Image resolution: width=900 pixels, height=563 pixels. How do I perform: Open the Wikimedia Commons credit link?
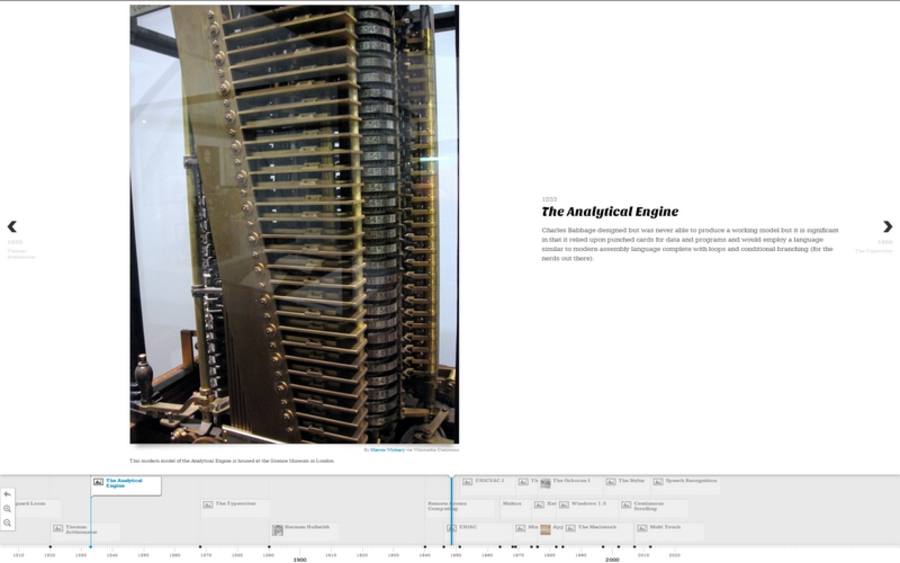coord(436,450)
